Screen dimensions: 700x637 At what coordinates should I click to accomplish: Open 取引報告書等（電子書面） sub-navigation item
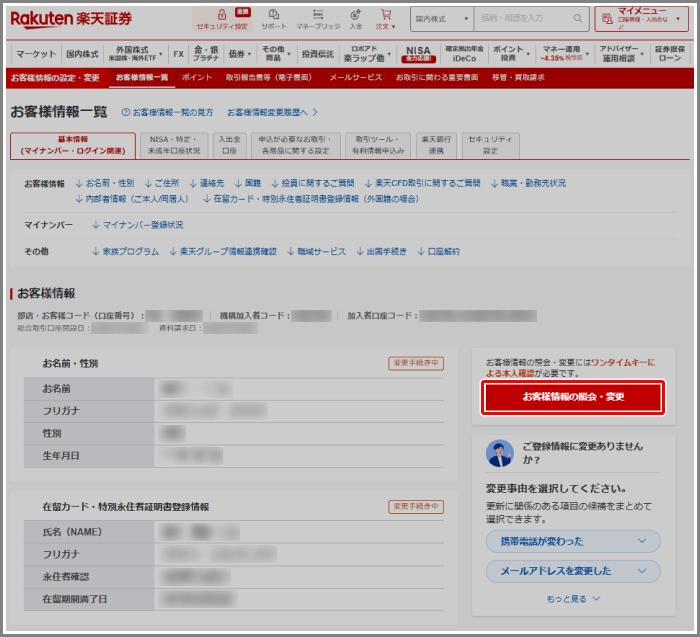tap(269, 78)
